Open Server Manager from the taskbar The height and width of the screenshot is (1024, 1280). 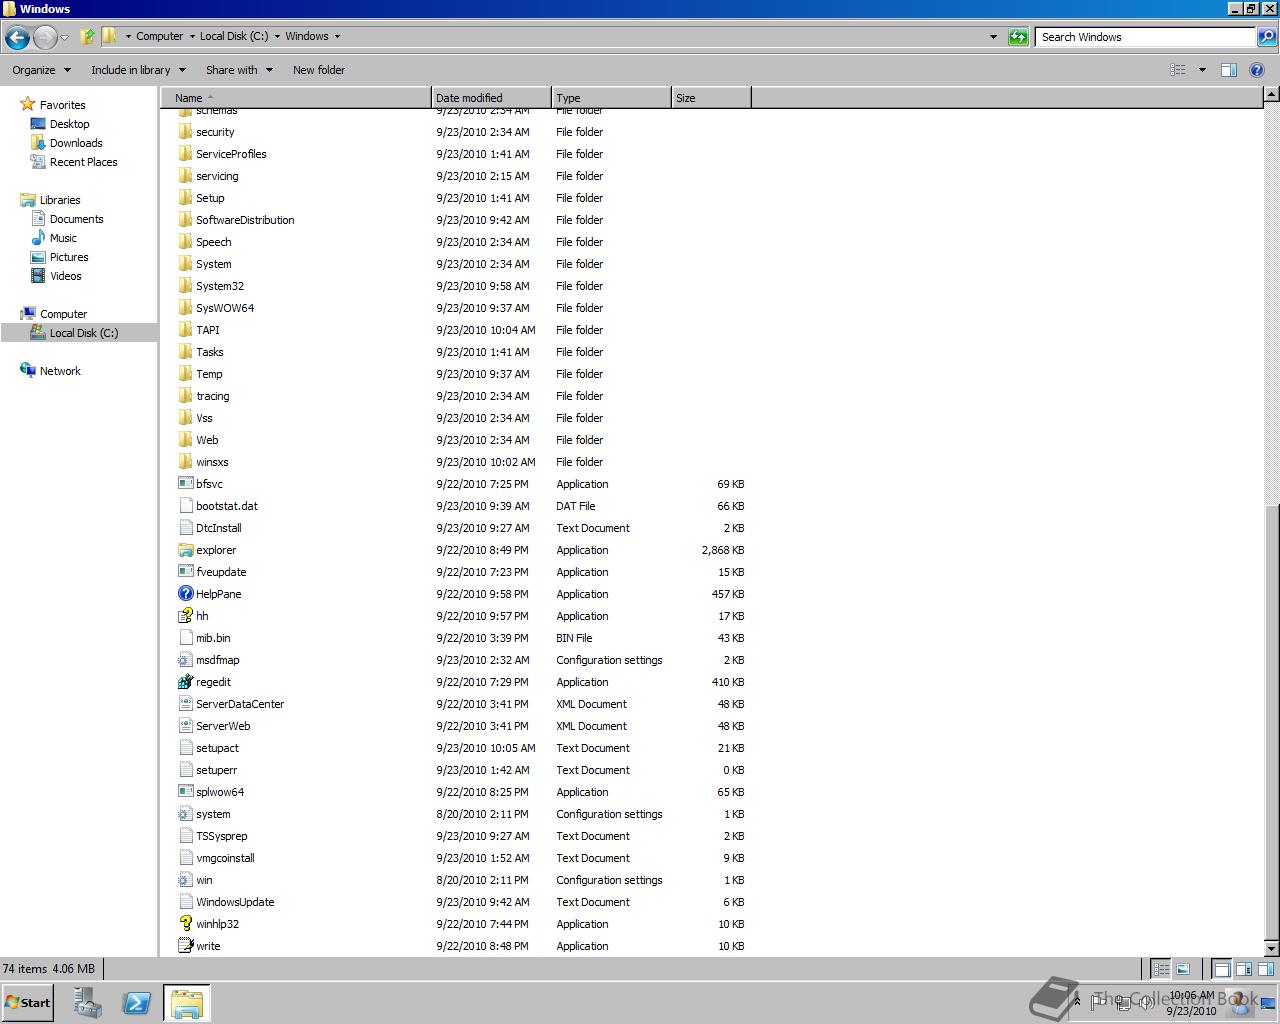coord(88,1003)
